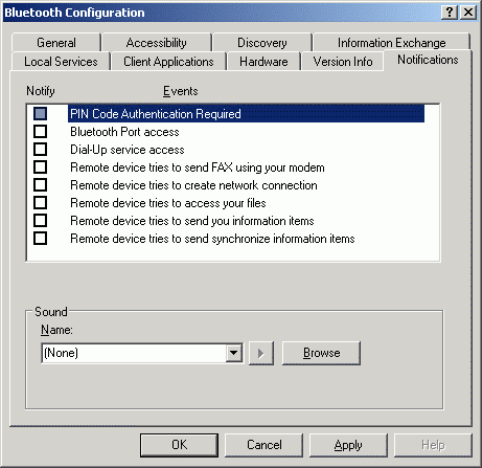This screenshot has width=482, height=468.
Task: Go to the Hardware tab
Action: coord(264,62)
